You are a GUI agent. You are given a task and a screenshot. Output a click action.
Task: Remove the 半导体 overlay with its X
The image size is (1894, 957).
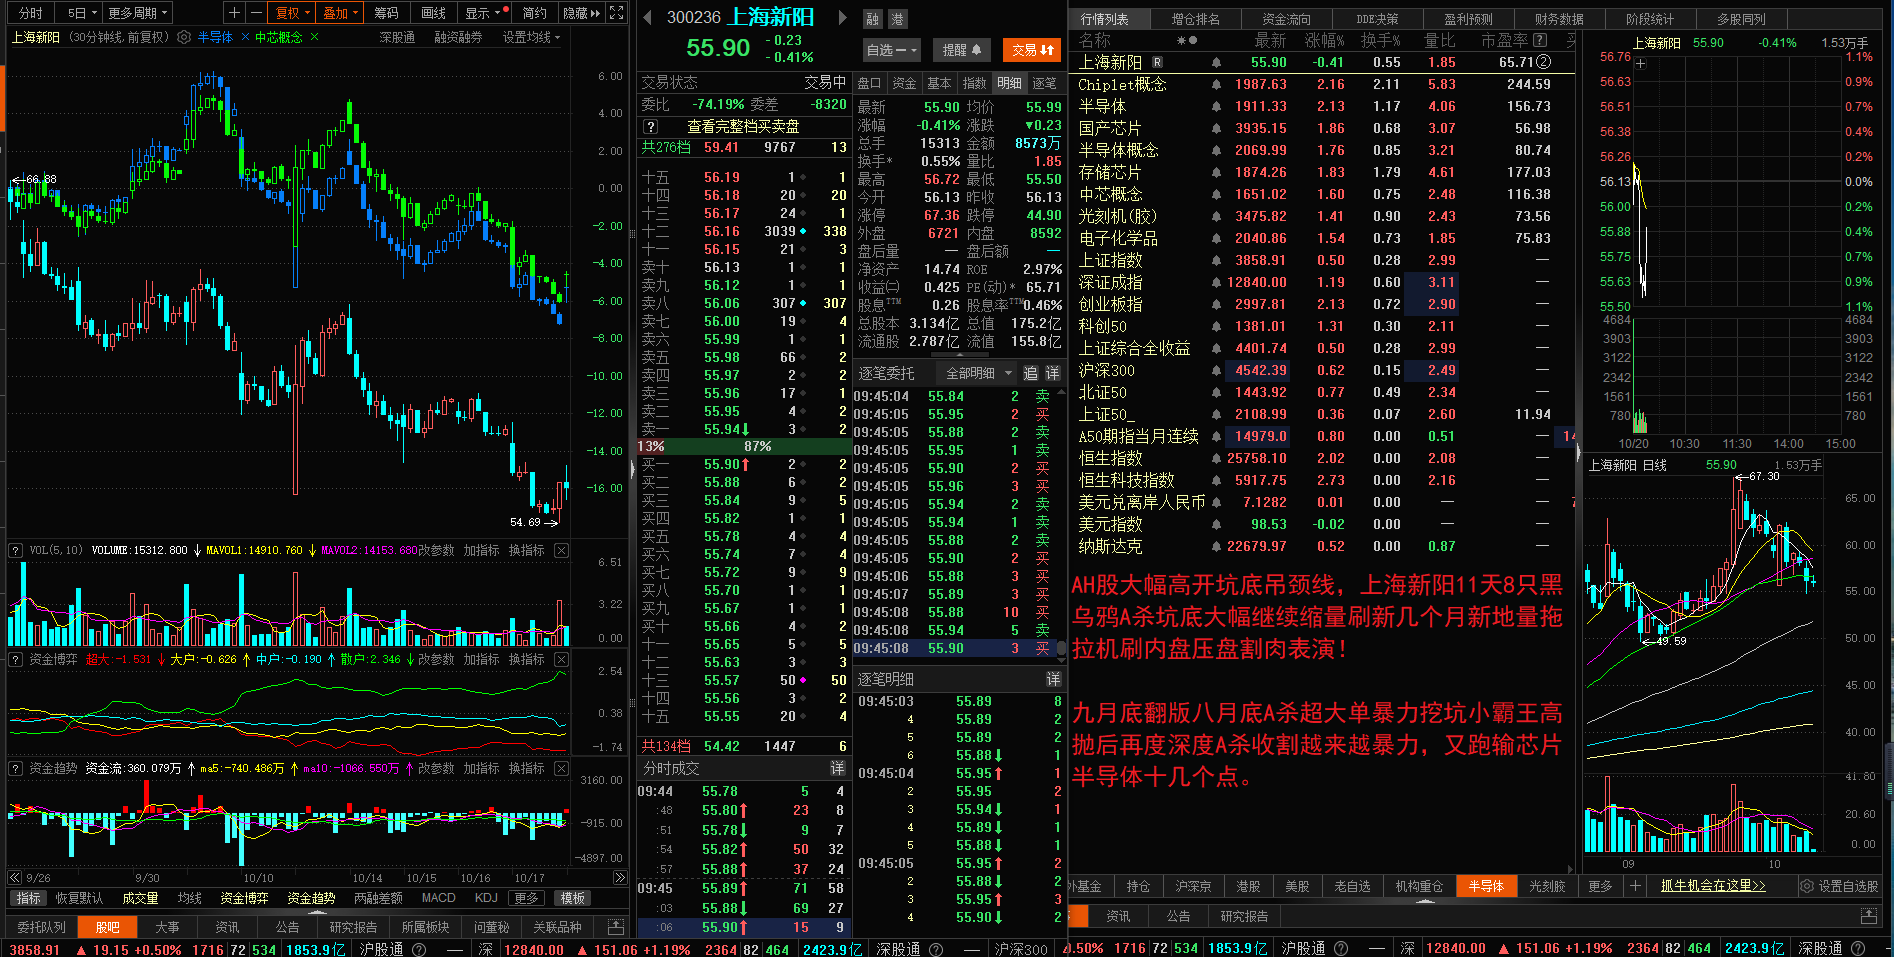[x=244, y=37]
